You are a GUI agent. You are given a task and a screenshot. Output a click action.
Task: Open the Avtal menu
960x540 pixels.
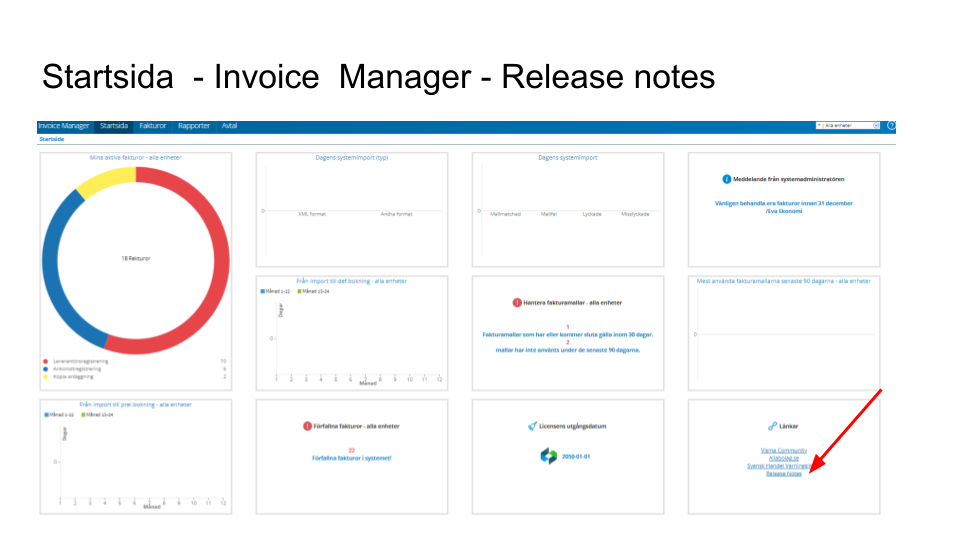[230, 126]
